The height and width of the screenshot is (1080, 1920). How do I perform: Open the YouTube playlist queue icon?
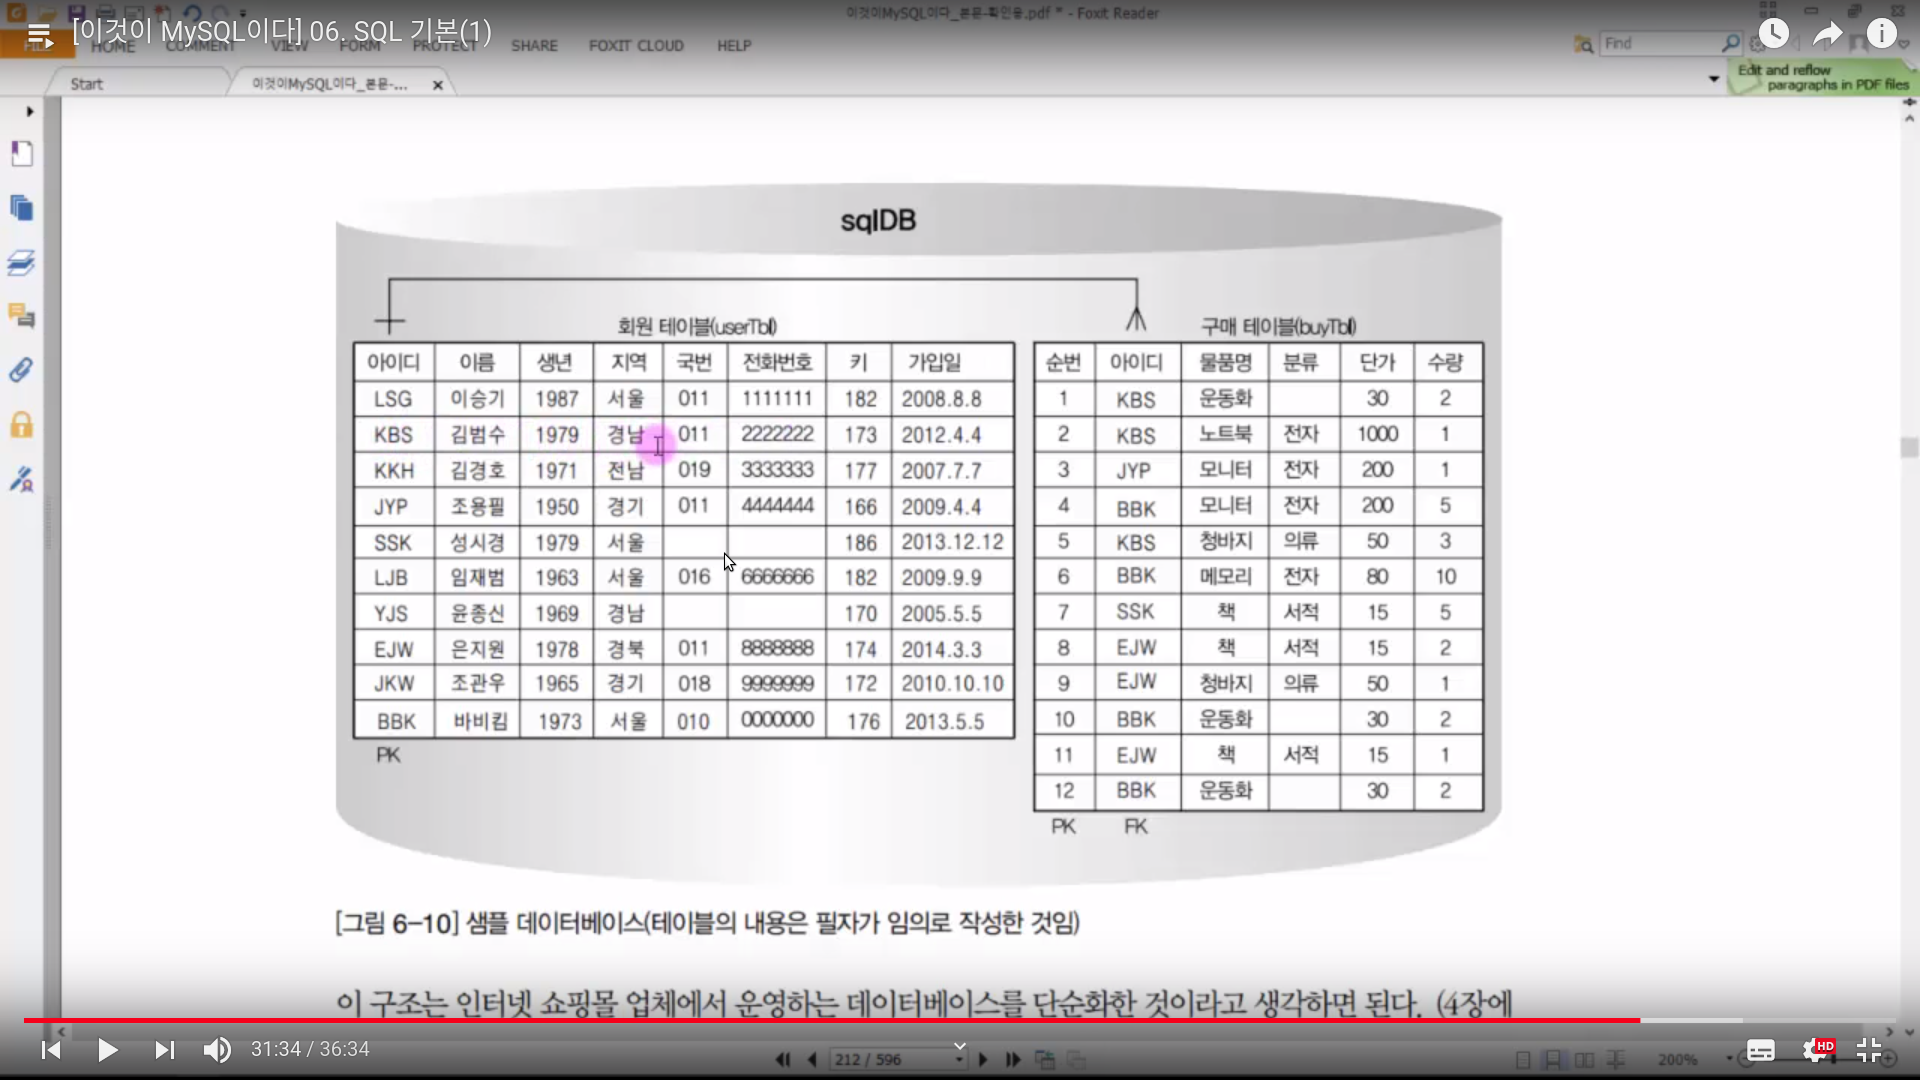coord(39,36)
